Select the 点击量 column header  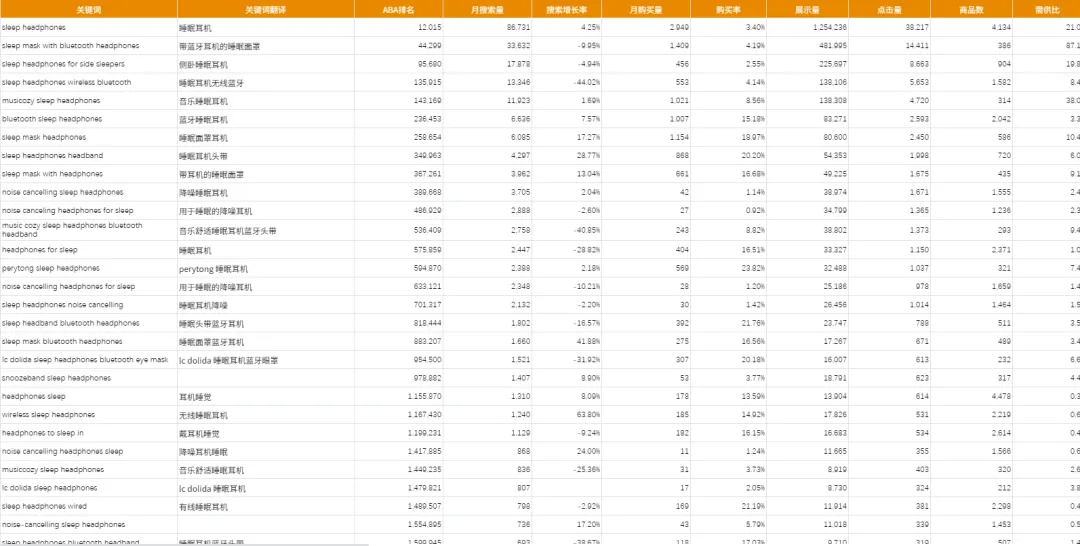coord(888,9)
